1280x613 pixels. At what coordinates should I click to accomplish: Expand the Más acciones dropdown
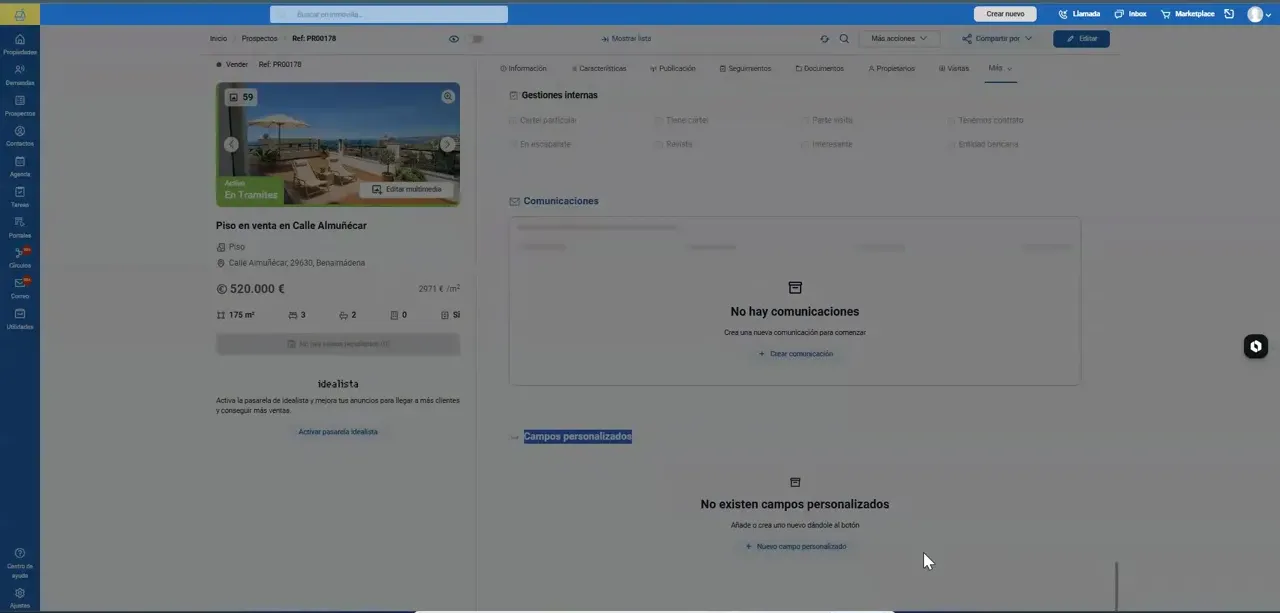[x=899, y=39]
